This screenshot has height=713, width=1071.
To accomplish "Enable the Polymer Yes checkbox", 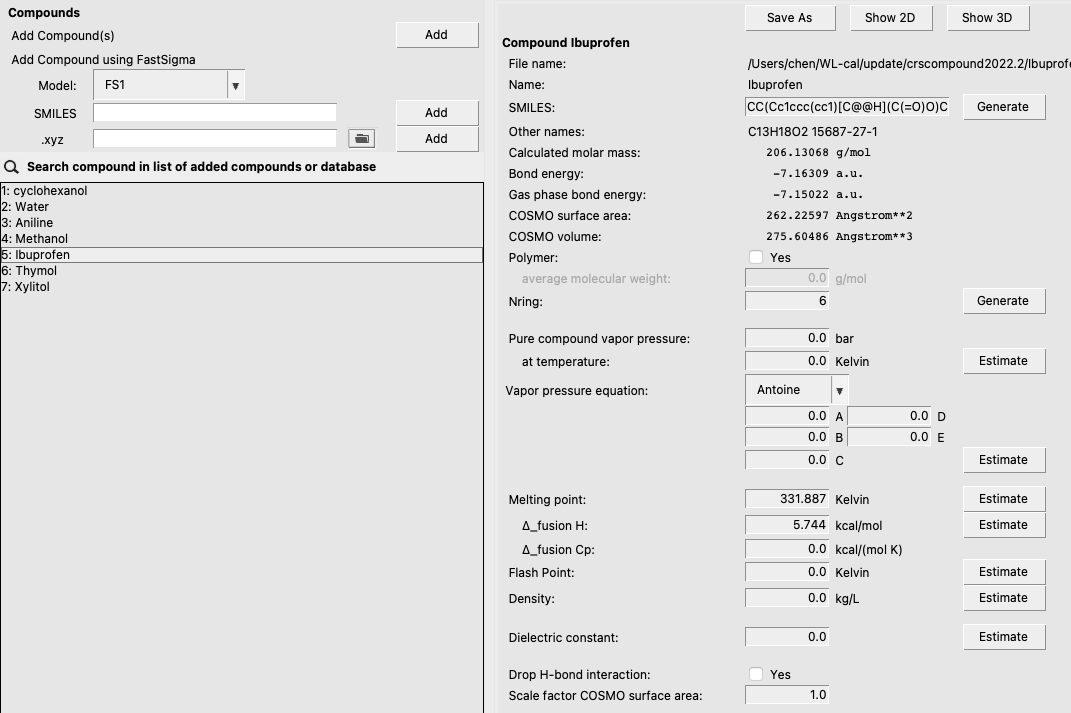I will [x=756, y=258].
